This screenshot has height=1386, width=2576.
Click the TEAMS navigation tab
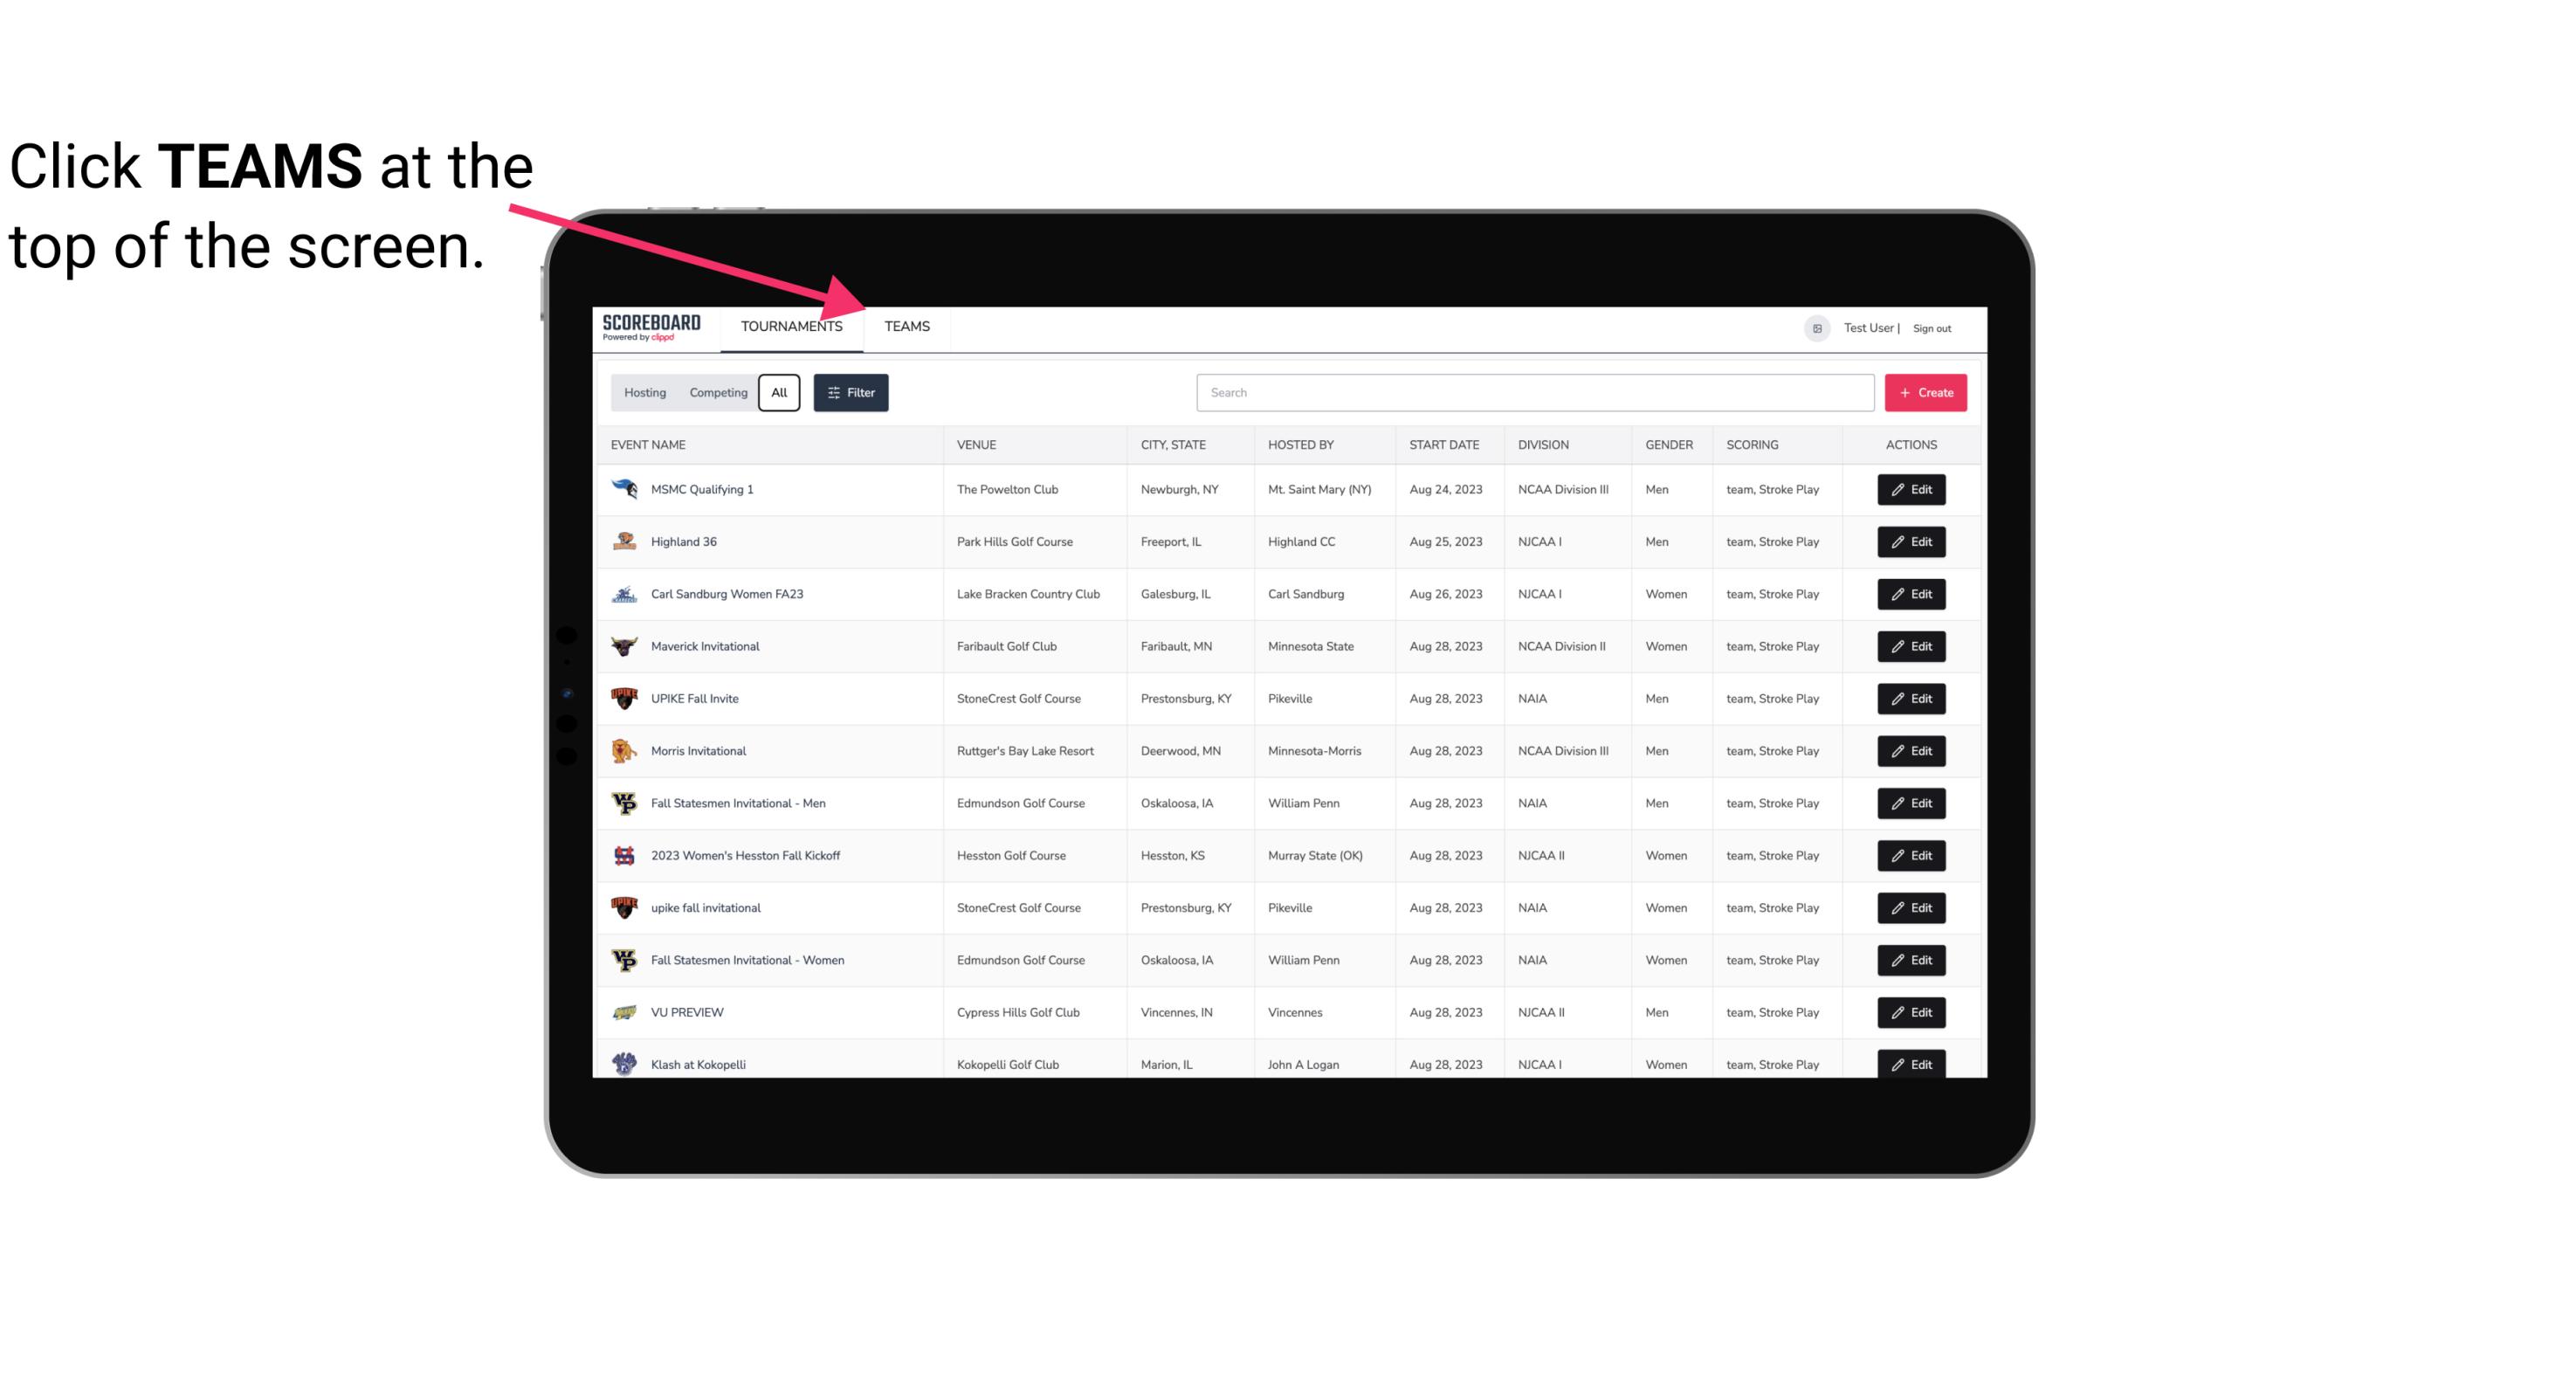pyautogui.click(x=906, y=326)
